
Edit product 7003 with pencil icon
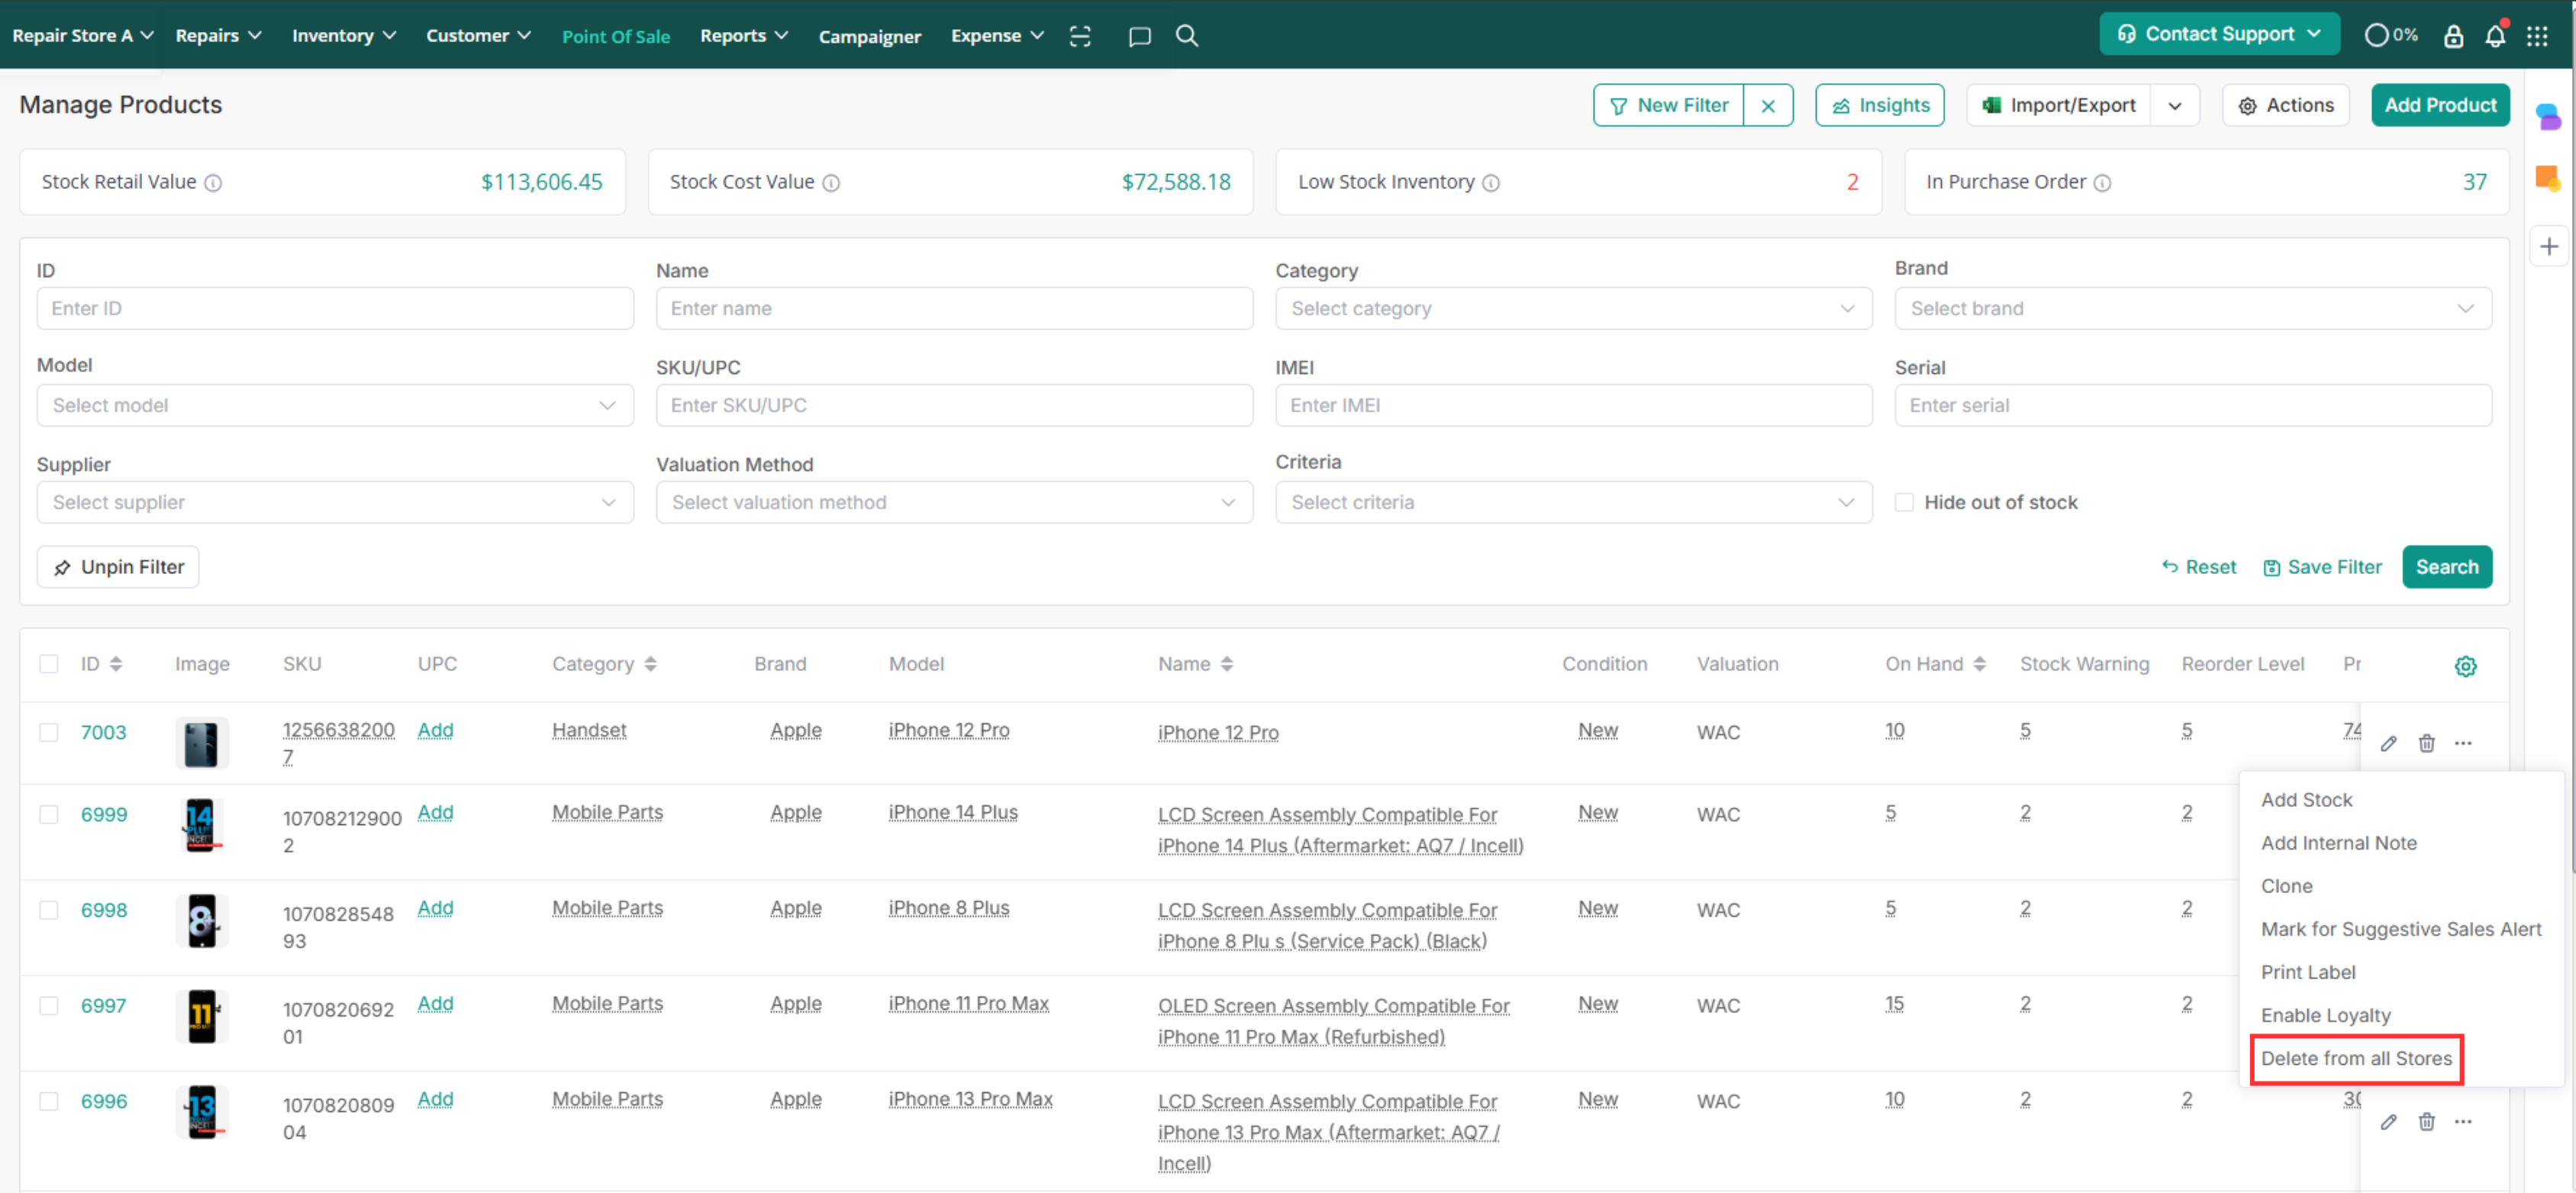[x=2388, y=743]
